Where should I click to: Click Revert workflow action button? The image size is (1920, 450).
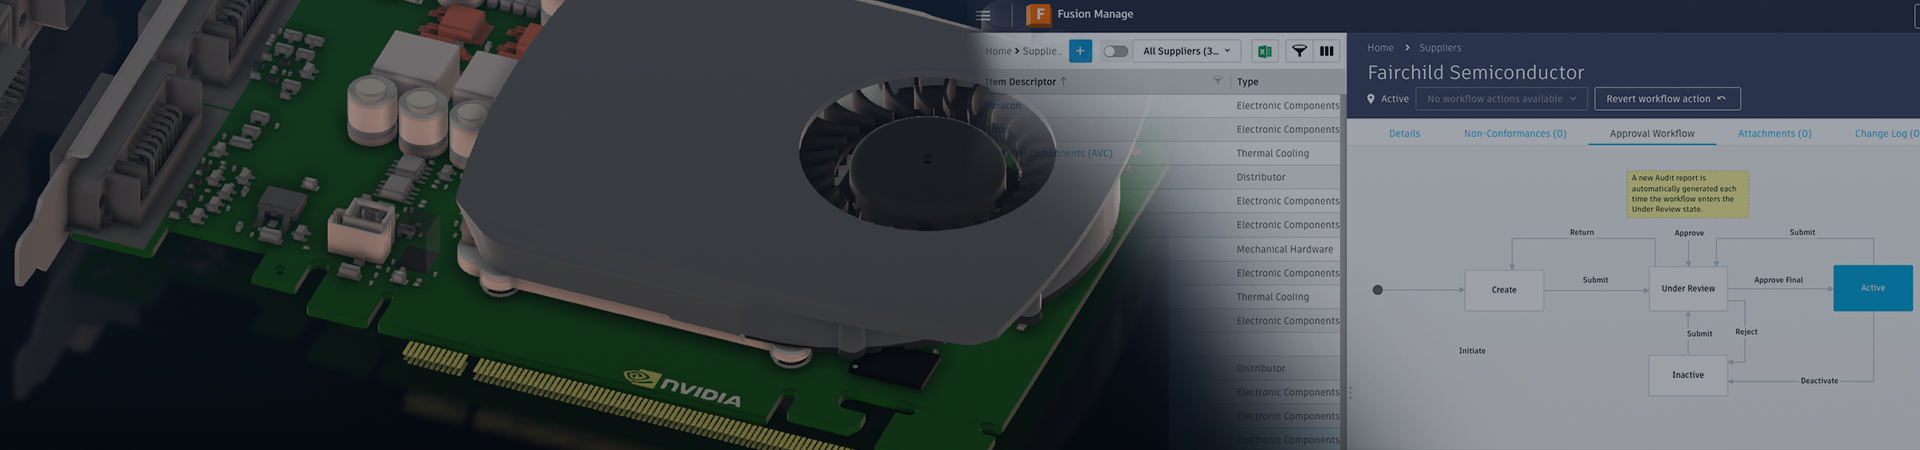tap(1666, 99)
